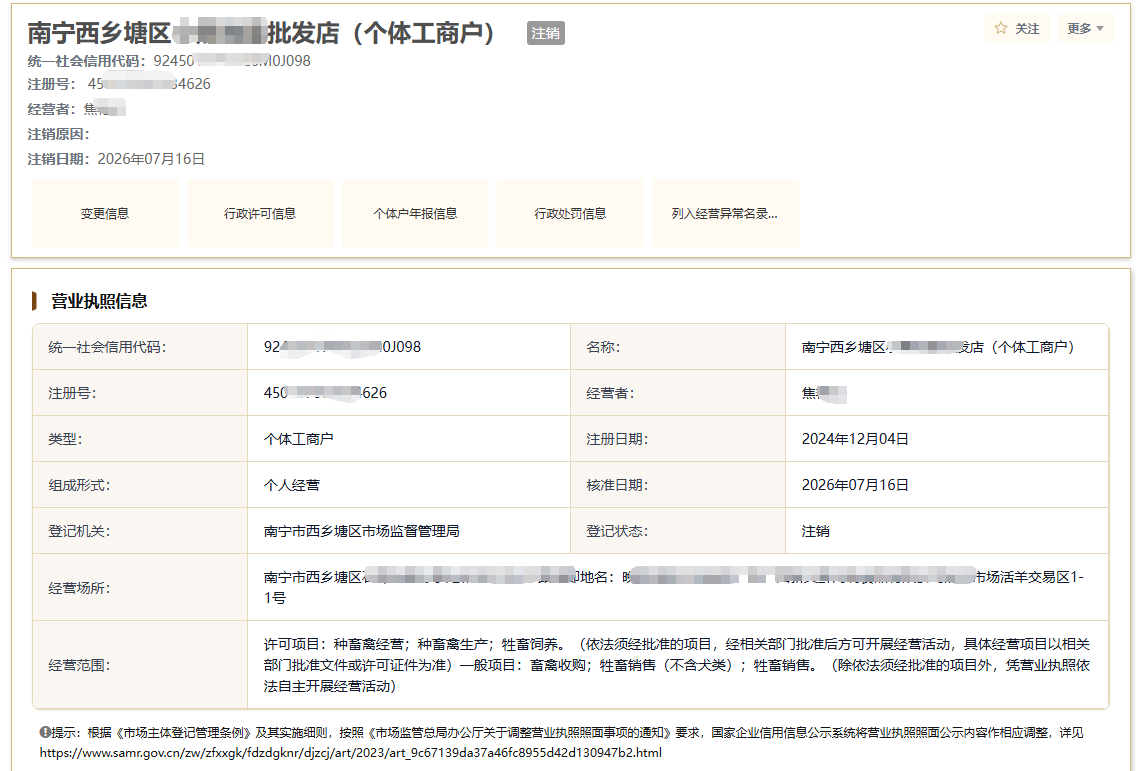Click the star icon beside 关注

pyautogui.click(x=1001, y=28)
